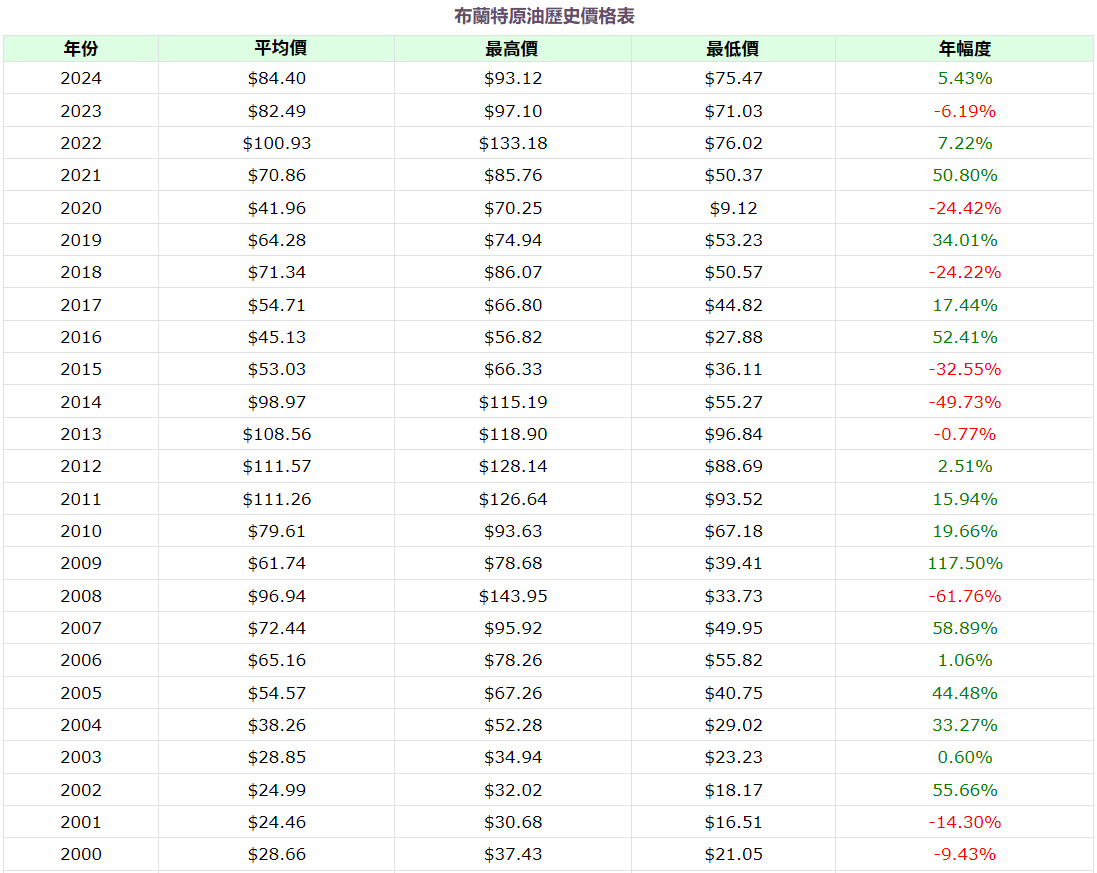Click the 平均價 column header
Image resolution: width=1097 pixels, height=873 pixels.
[x=277, y=48]
